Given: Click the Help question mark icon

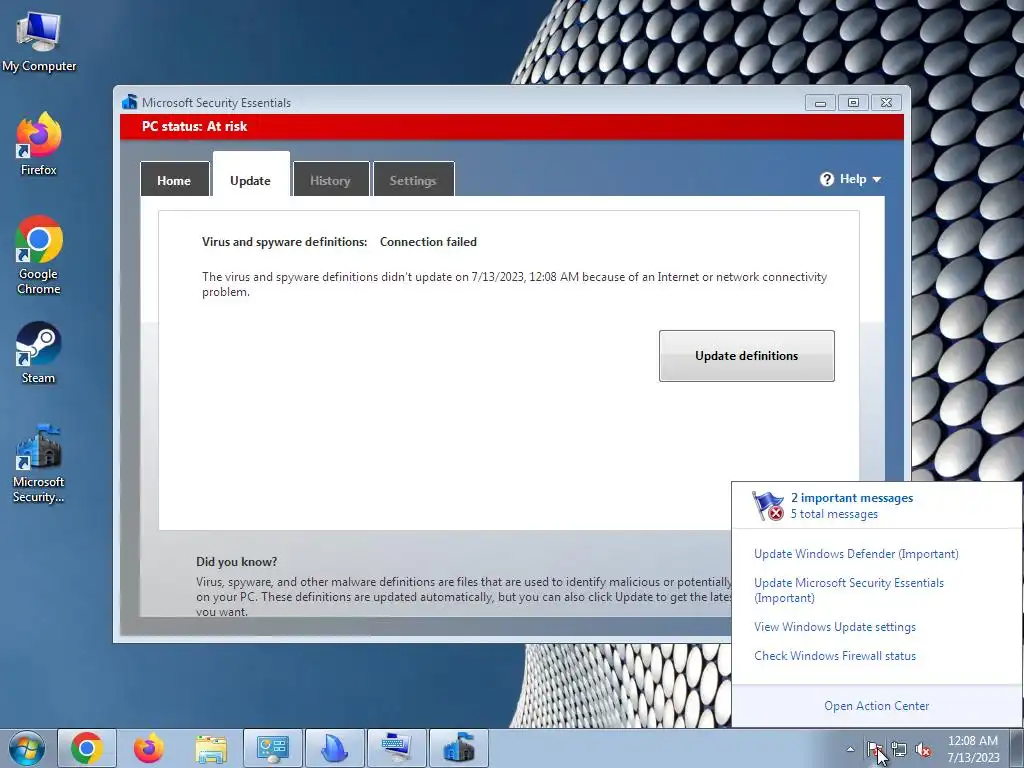Looking at the screenshot, I should click(x=827, y=179).
